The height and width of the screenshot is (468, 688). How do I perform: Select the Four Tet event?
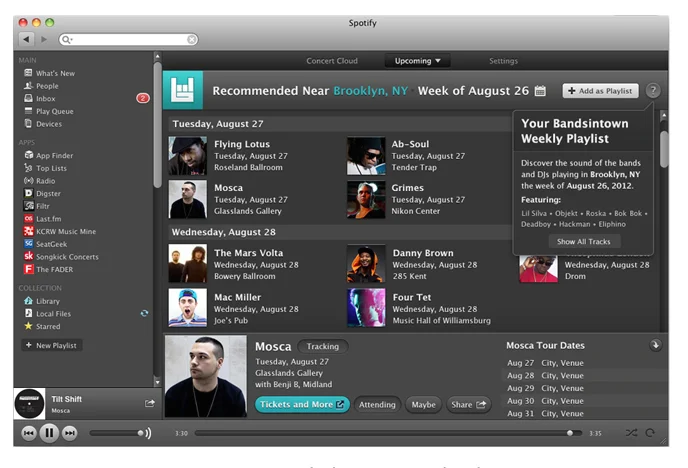click(x=419, y=308)
